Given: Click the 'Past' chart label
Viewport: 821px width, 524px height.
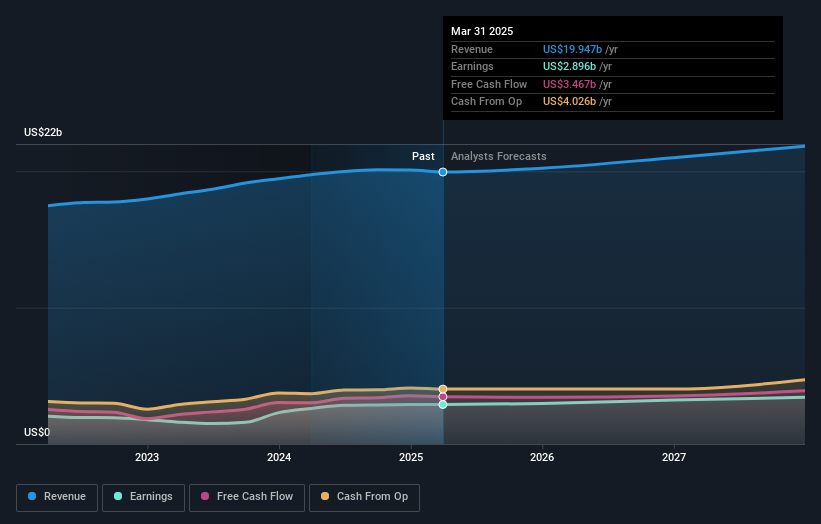Looking at the screenshot, I should coord(423,157).
